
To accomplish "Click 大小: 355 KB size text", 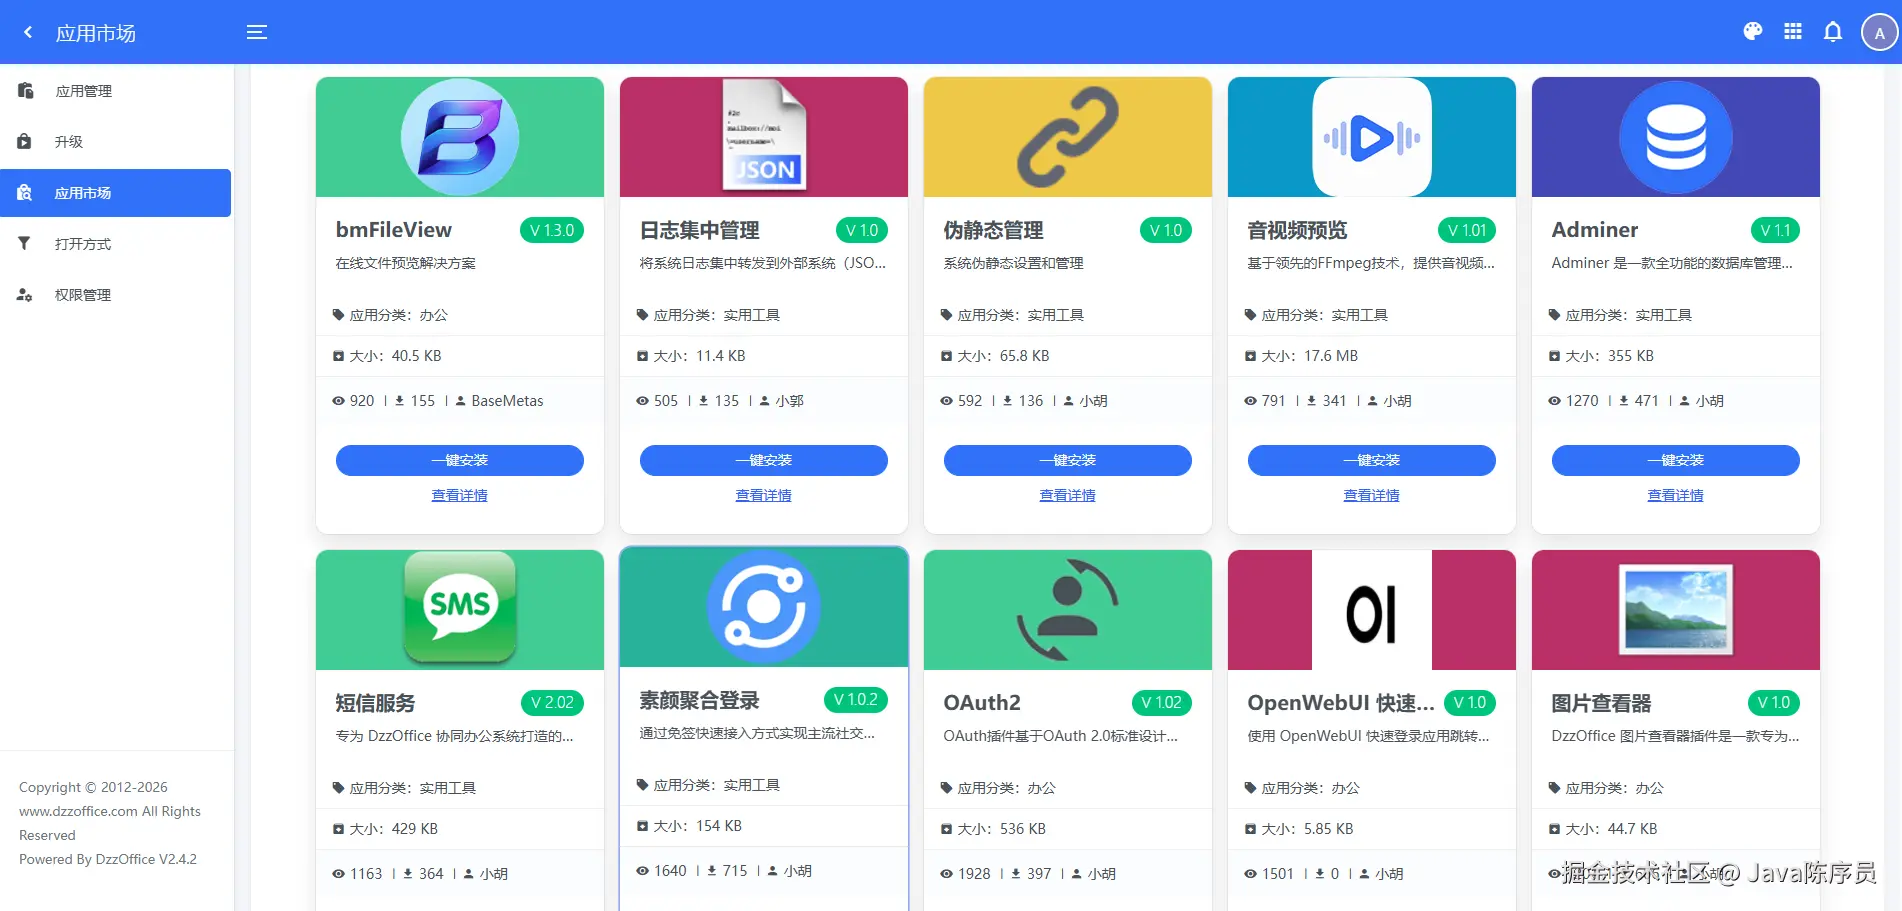I will click(x=1609, y=356).
